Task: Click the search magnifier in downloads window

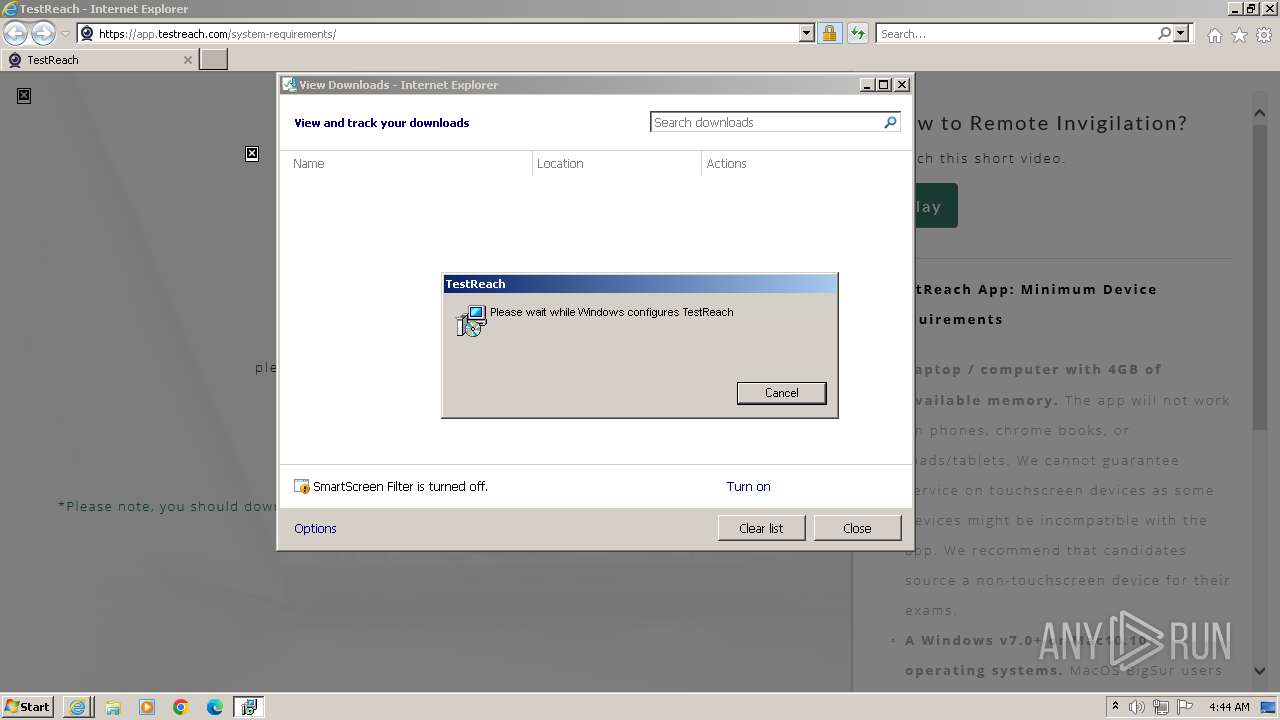Action: [x=890, y=122]
